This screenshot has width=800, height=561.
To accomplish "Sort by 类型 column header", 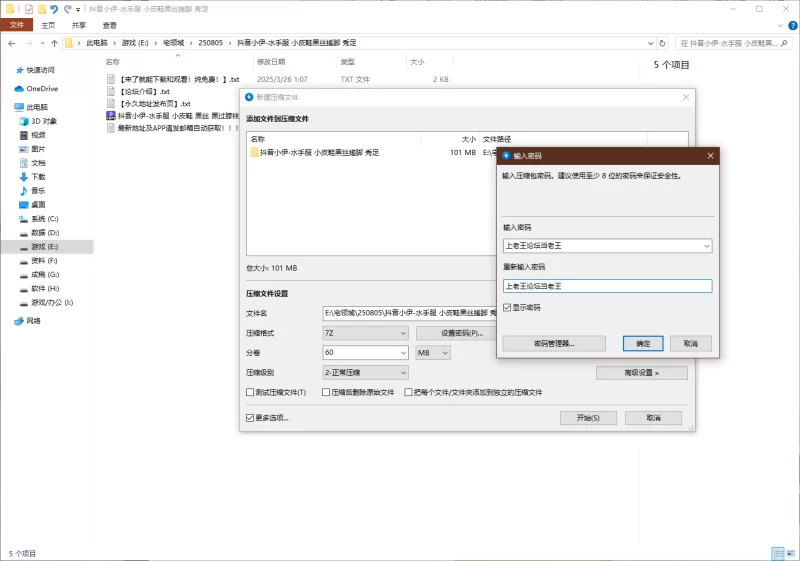I will 347,62.
